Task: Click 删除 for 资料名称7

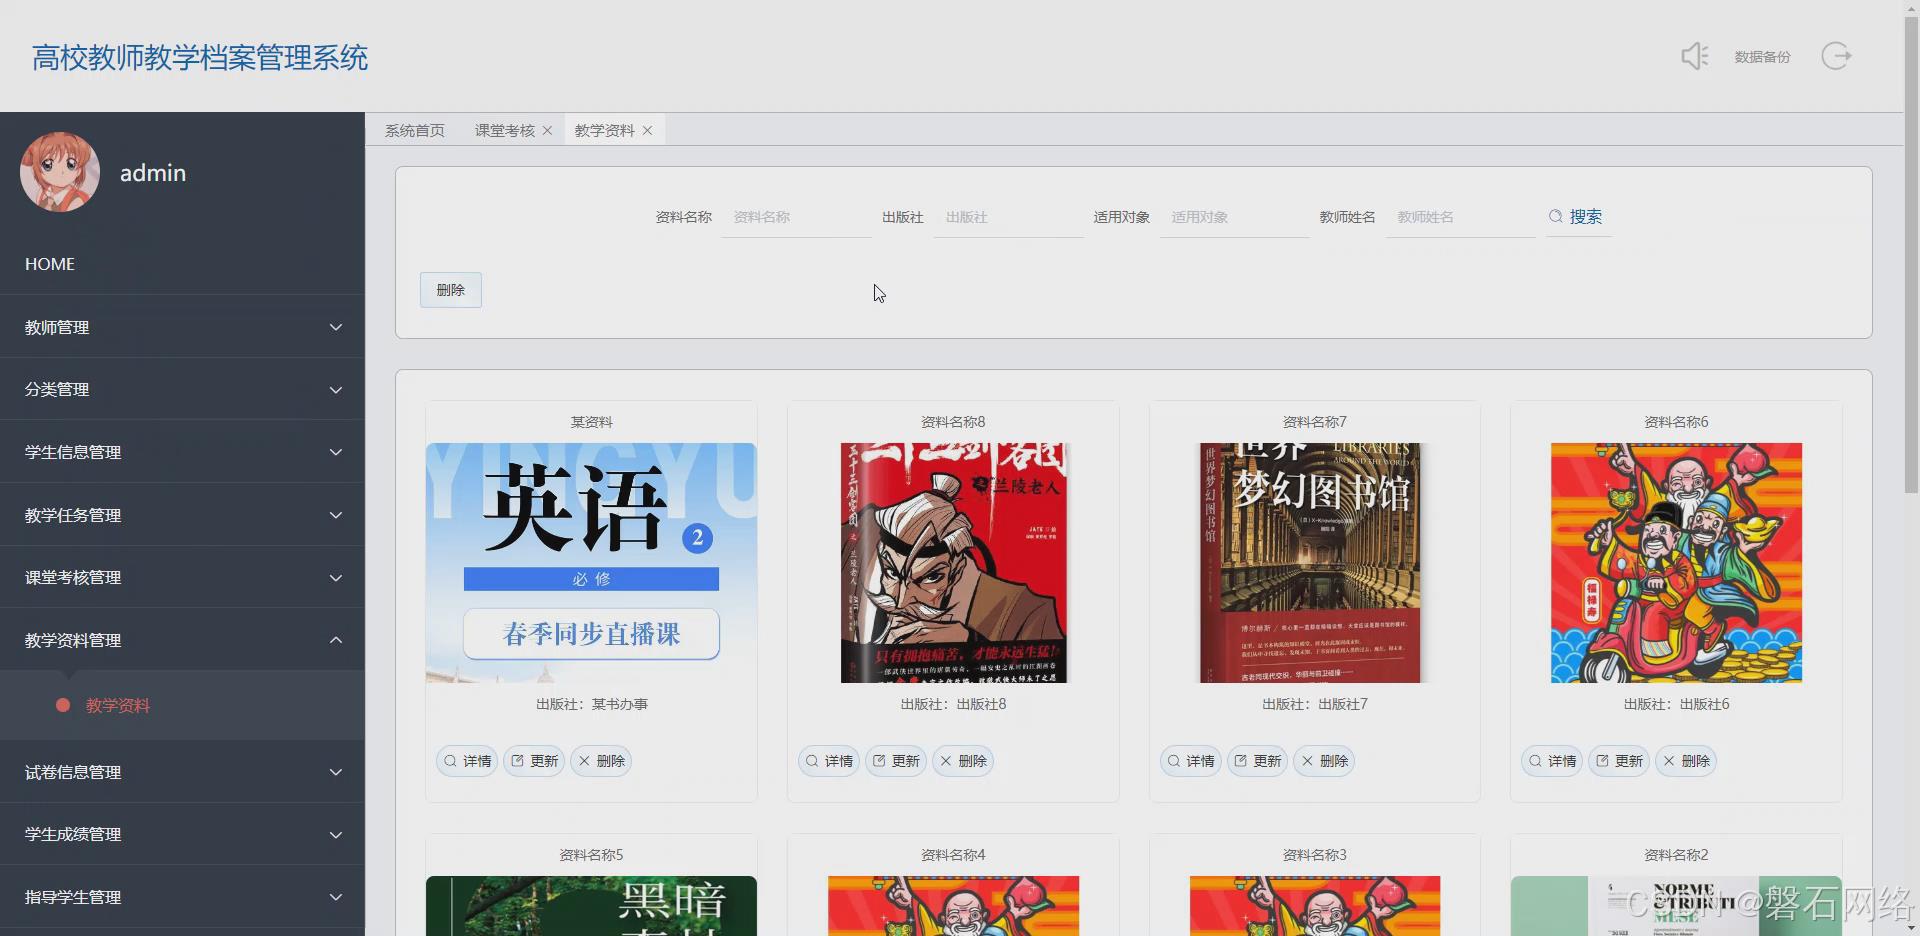Action: (1324, 761)
